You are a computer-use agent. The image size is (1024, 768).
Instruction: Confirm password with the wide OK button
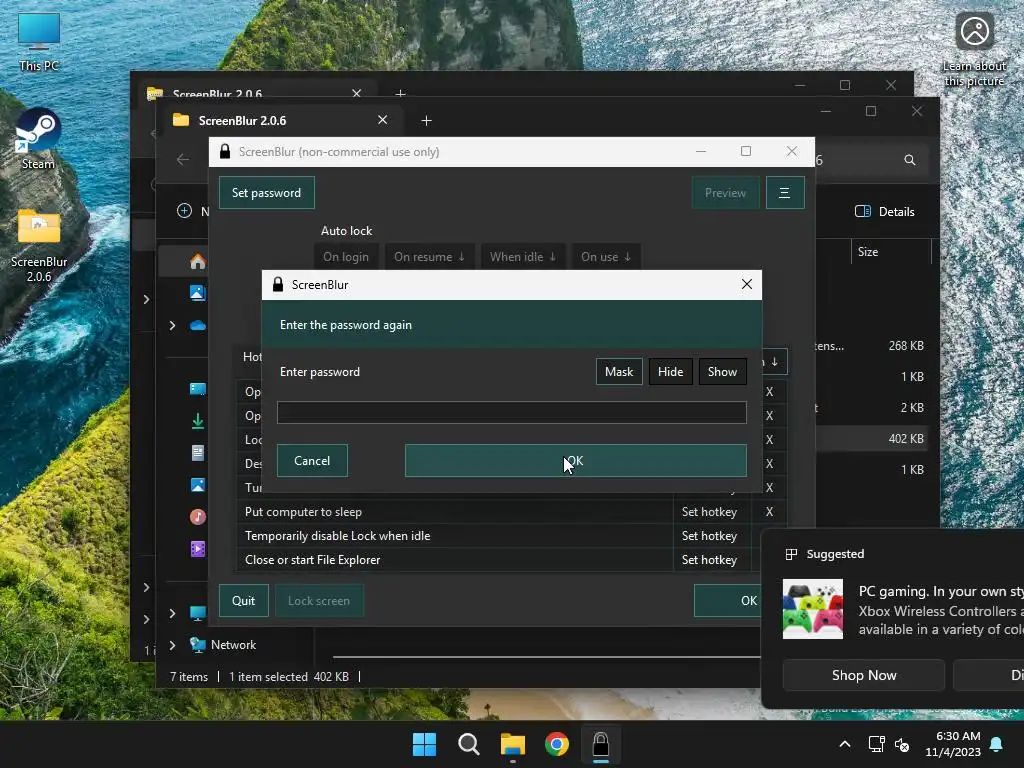click(x=575, y=461)
